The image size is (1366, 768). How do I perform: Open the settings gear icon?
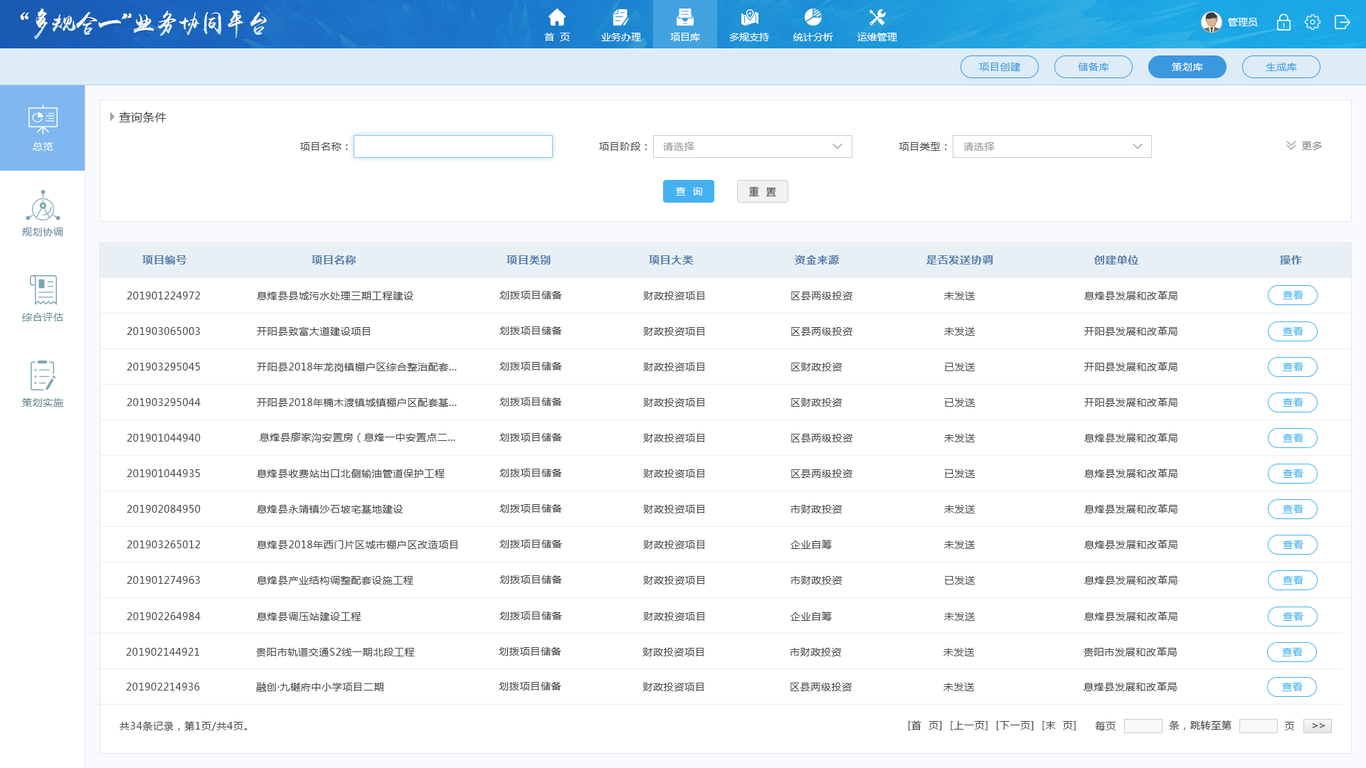(1312, 22)
